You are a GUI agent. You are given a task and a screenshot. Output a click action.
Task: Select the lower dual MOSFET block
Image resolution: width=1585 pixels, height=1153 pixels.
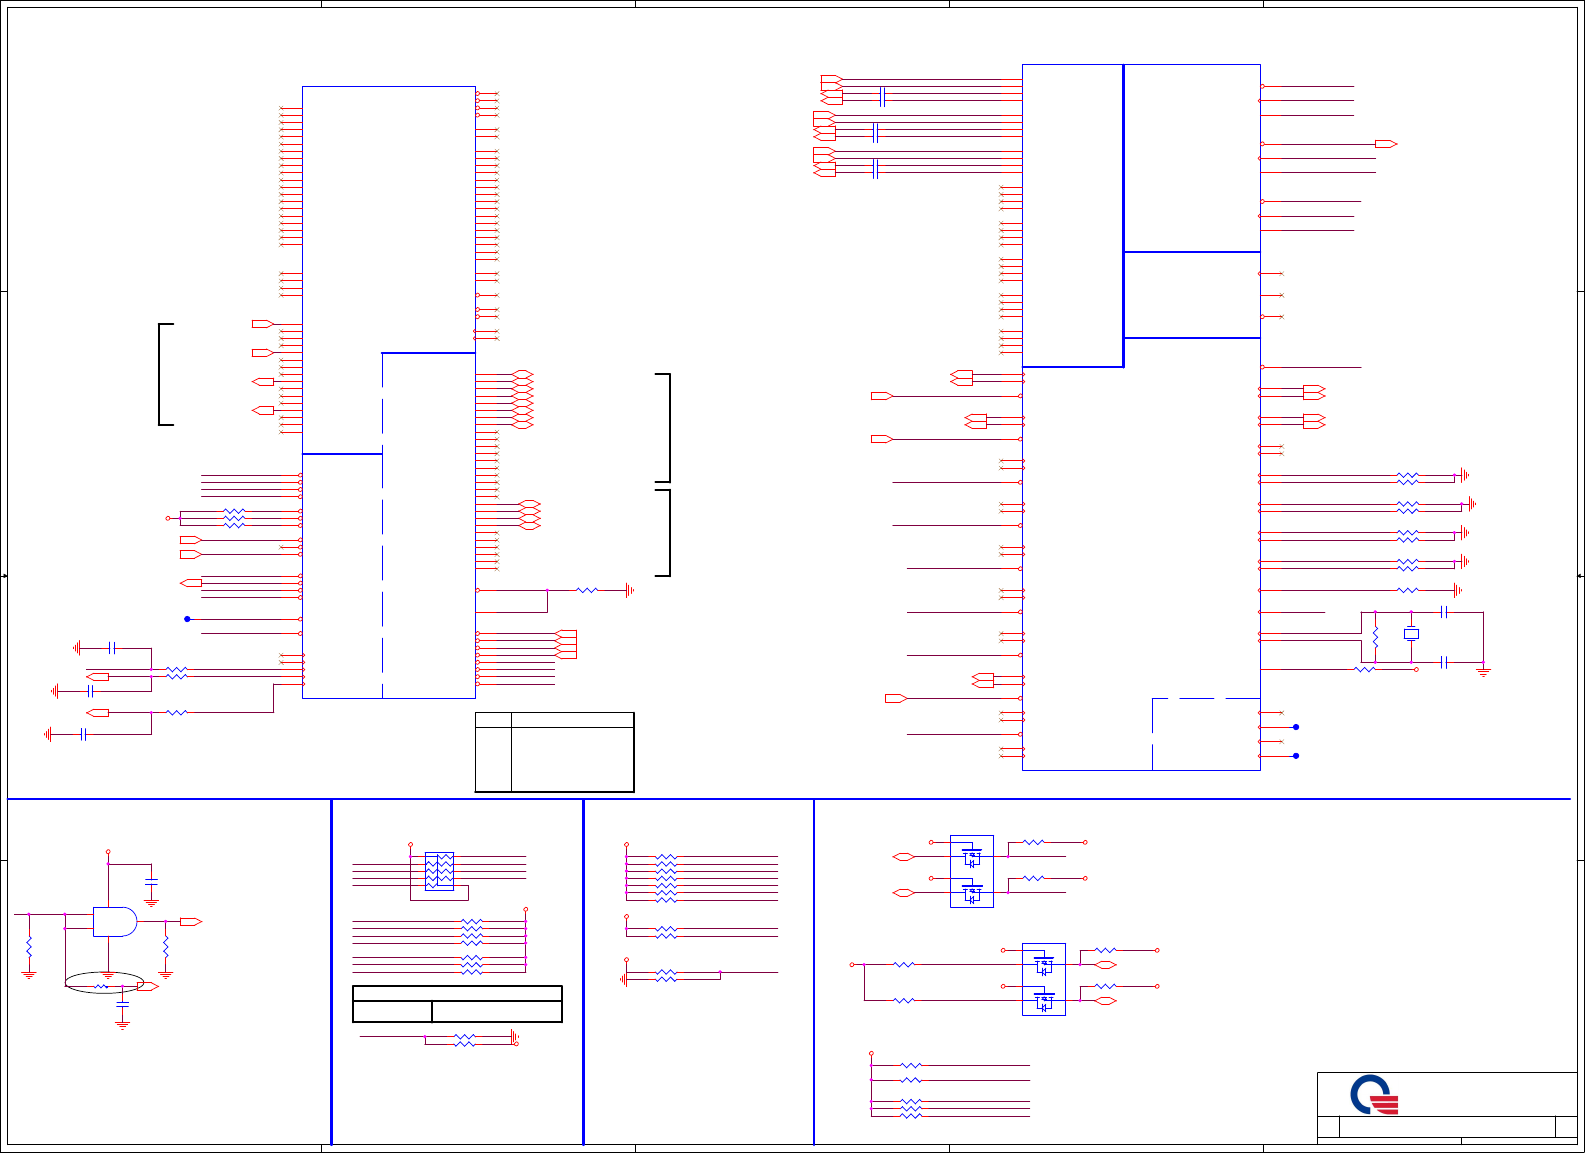click(x=1043, y=979)
